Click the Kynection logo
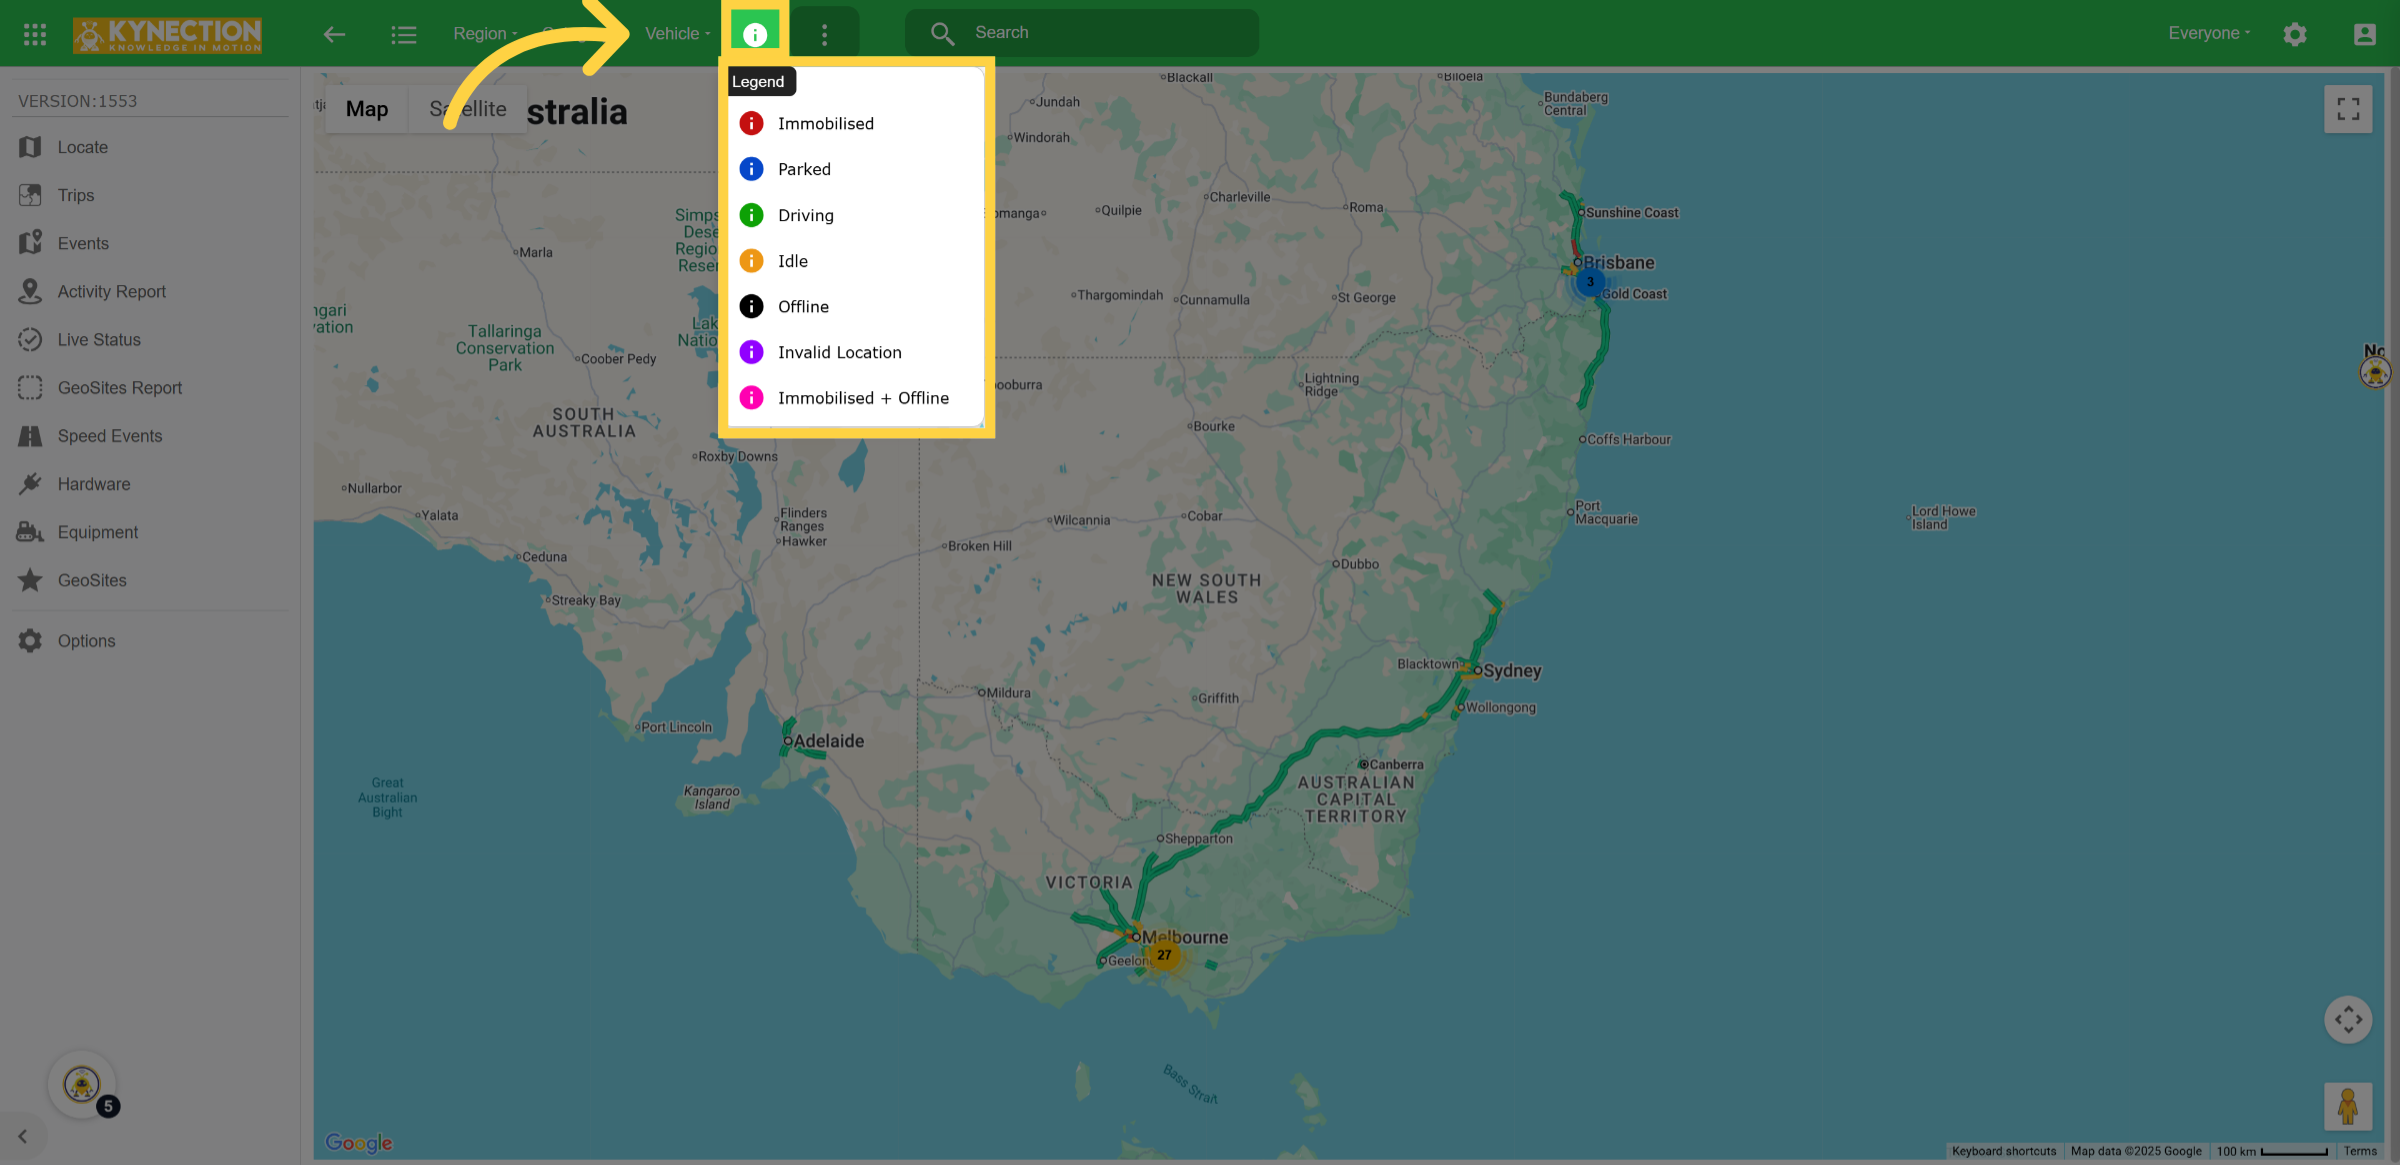This screenshot has height=1165, width=2400. [167, 34]
